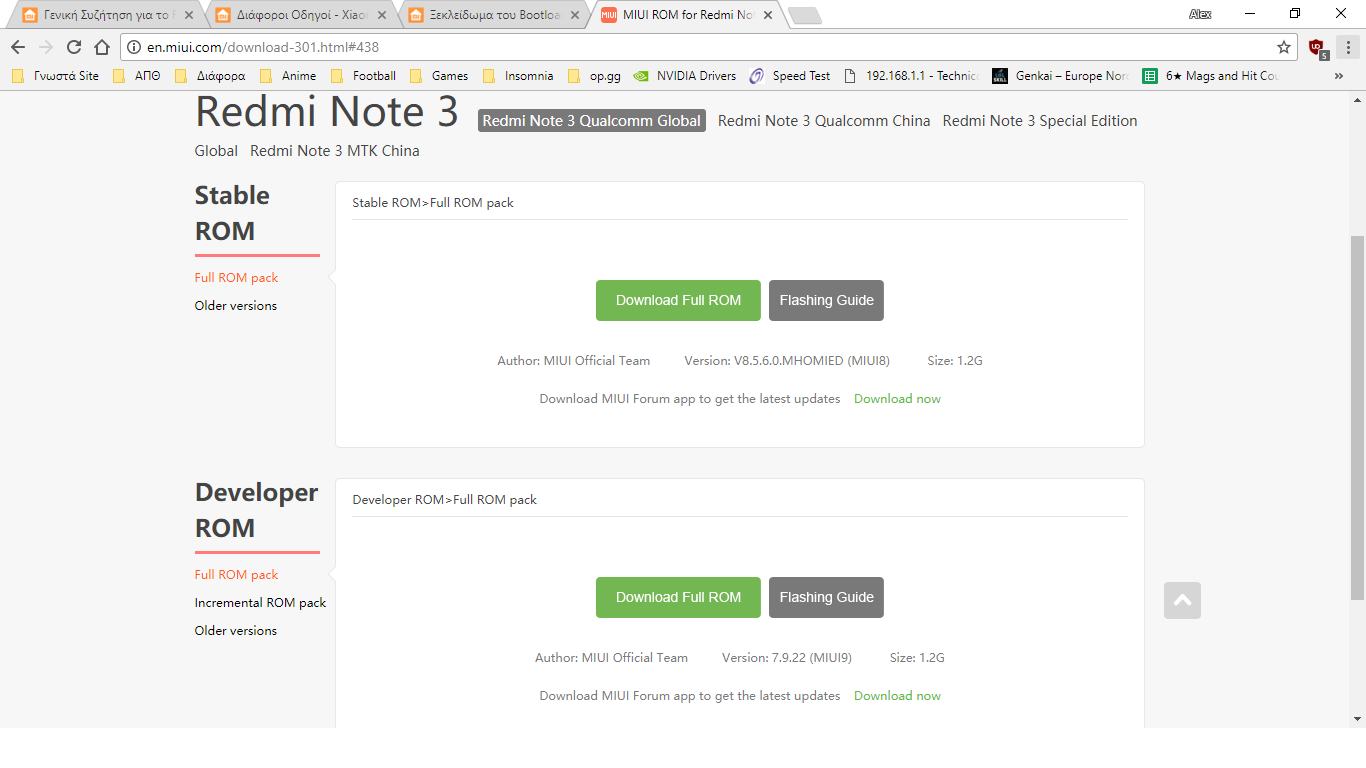Switch to the Διάφοροι Οδηγοί tab

click(x=298, y=15)
